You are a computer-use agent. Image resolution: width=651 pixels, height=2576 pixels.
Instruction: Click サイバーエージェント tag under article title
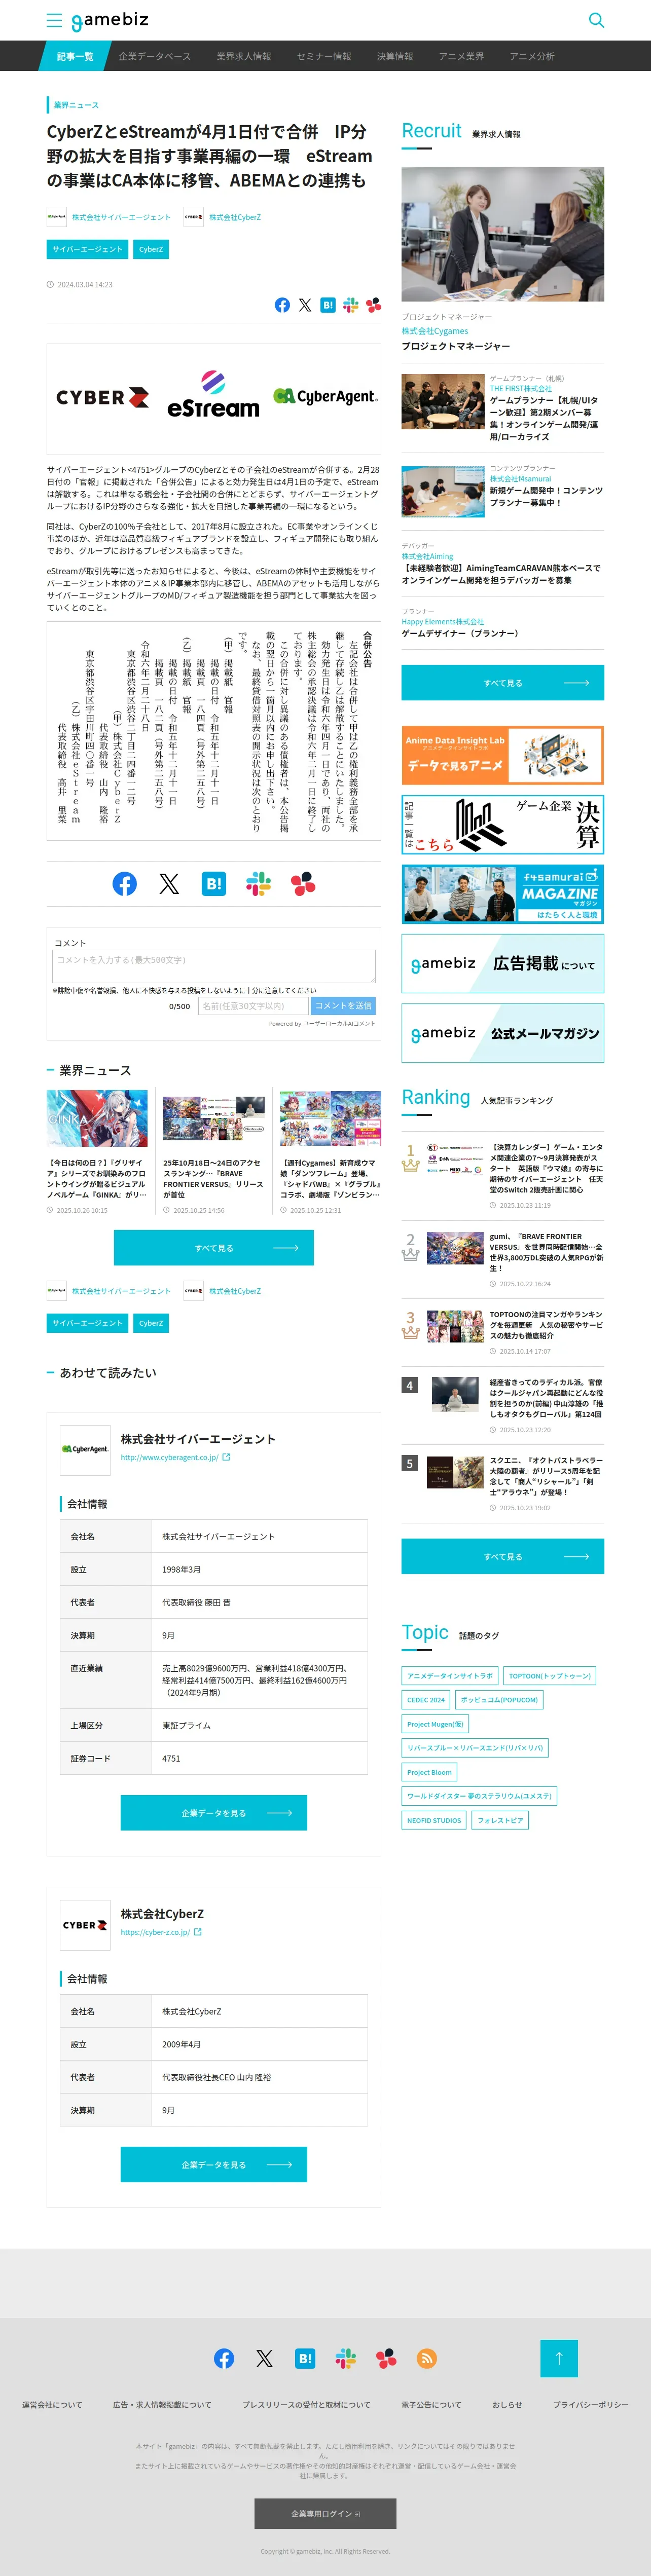click(88, 249)
